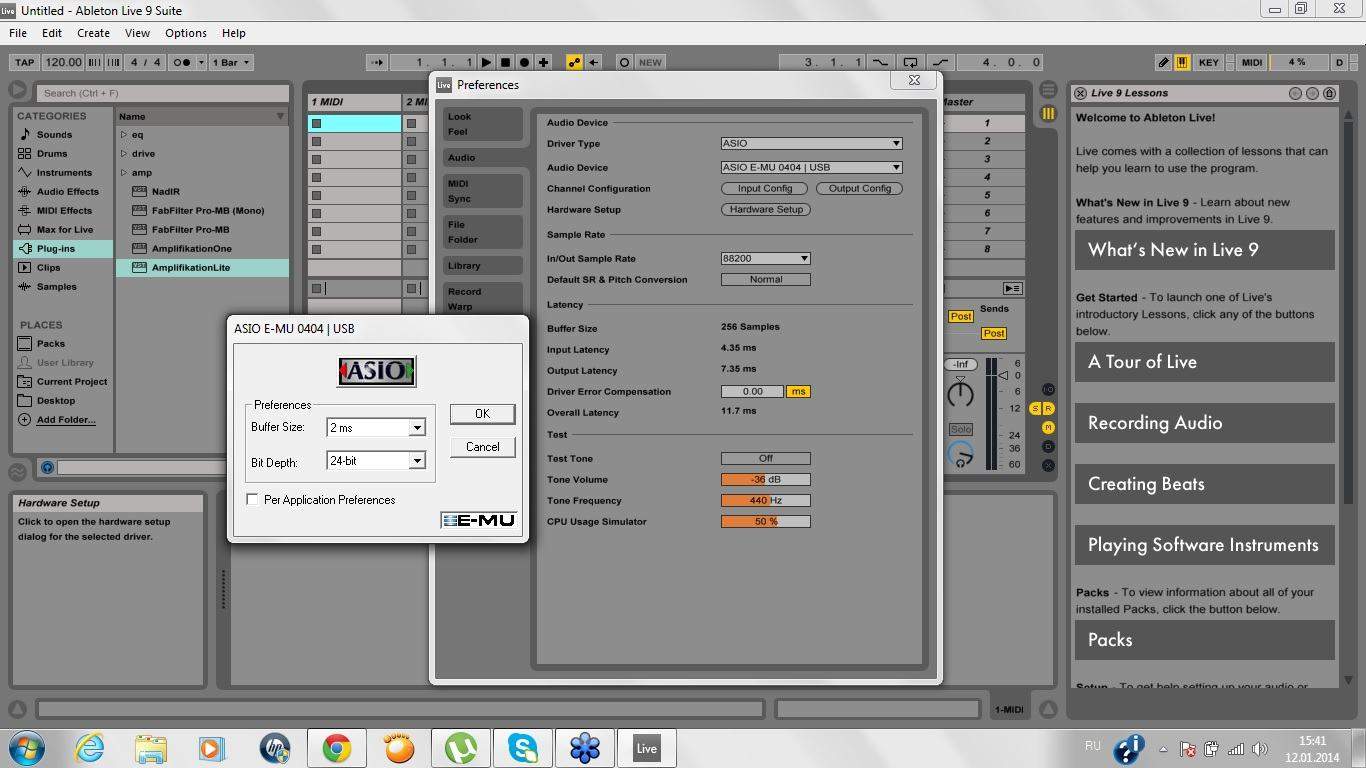Click the TAP tempo button
Image resolution: width=1366 pixels, height=768 pixels.
(24, 62)
